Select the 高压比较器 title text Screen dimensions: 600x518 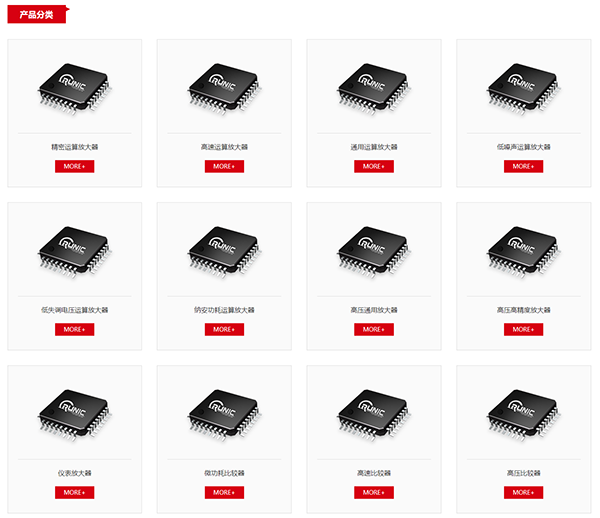pos(523,473)
